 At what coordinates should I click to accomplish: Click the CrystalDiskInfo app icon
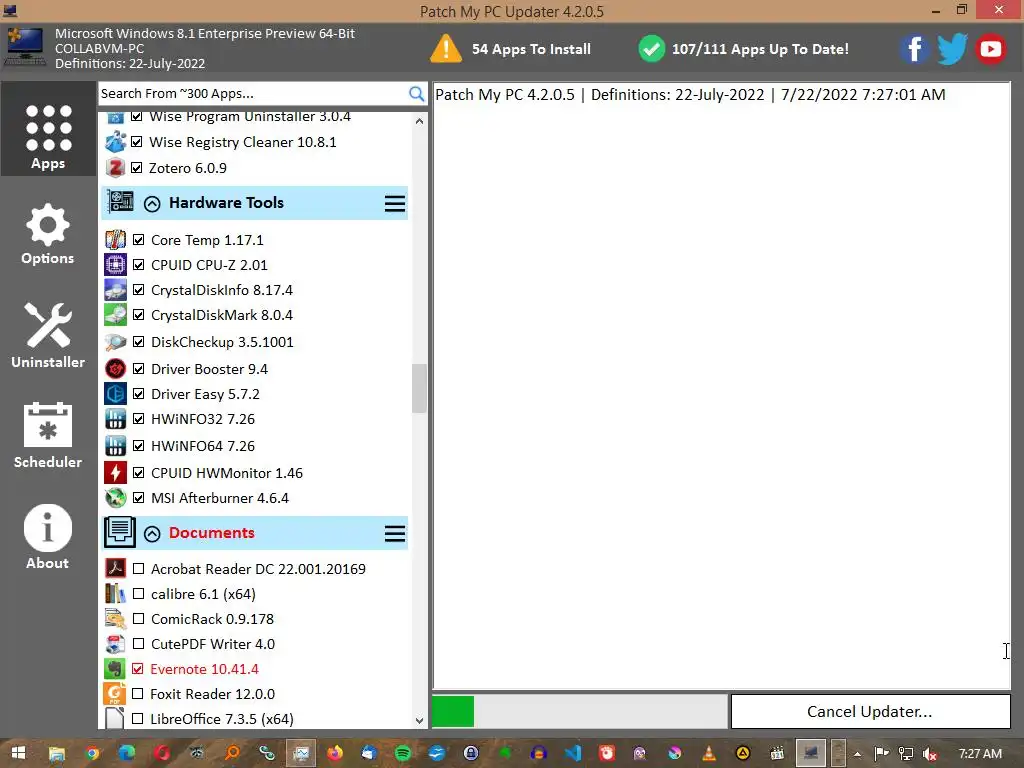click(116, 290)
